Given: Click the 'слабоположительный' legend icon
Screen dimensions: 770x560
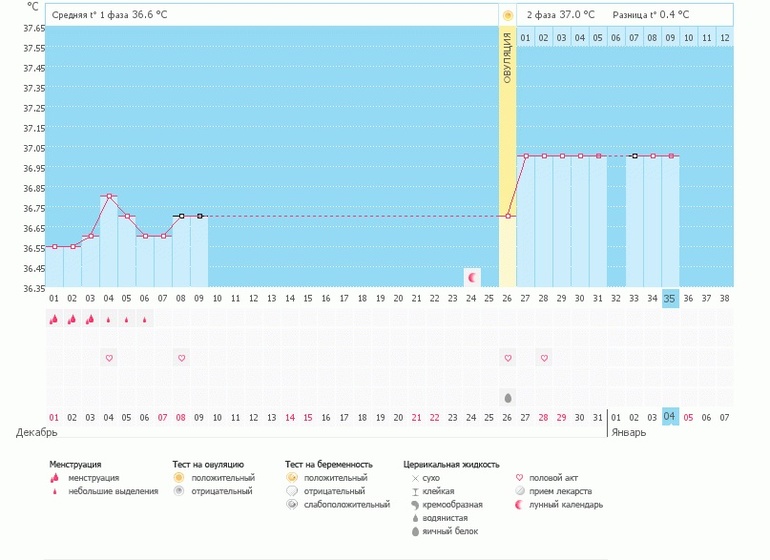Looking at the screenshot, I should 292,504.
